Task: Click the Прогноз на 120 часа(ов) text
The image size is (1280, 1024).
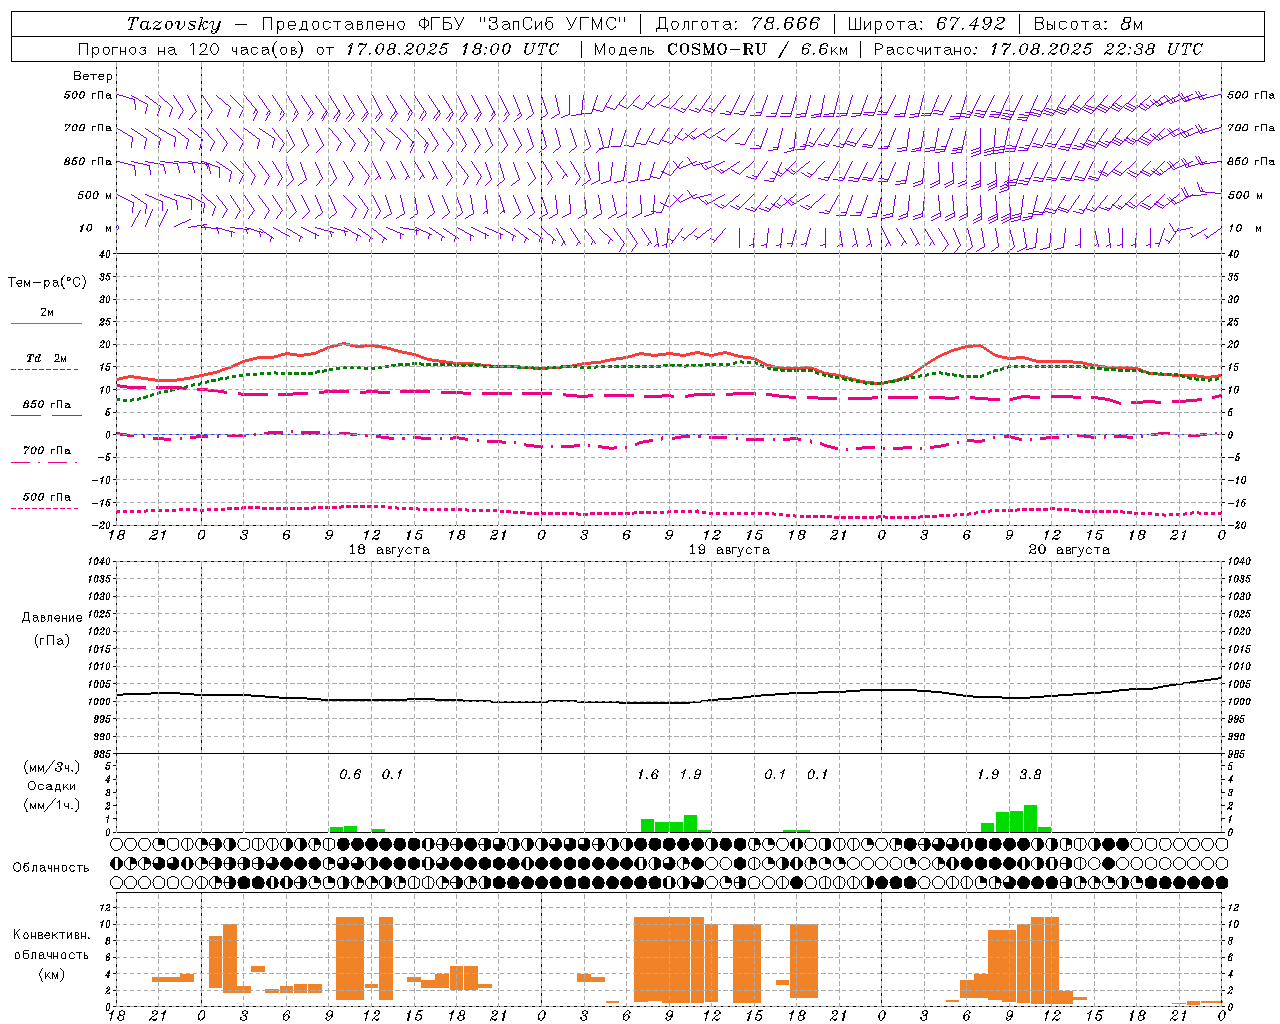Action: [192, 49]
